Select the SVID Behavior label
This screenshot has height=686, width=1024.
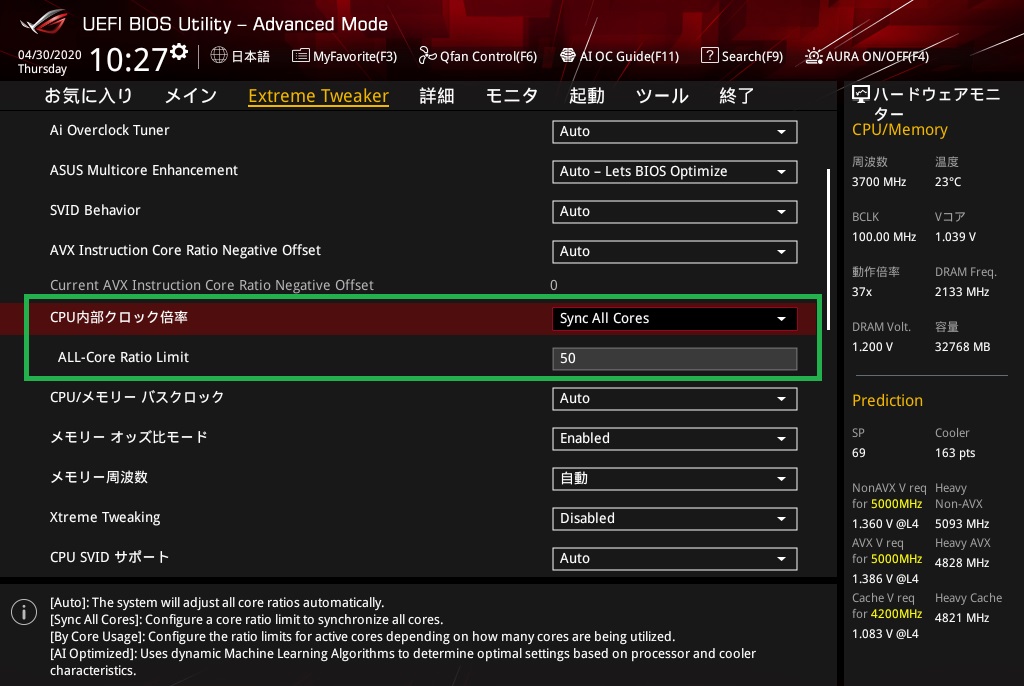click(95, 210)
